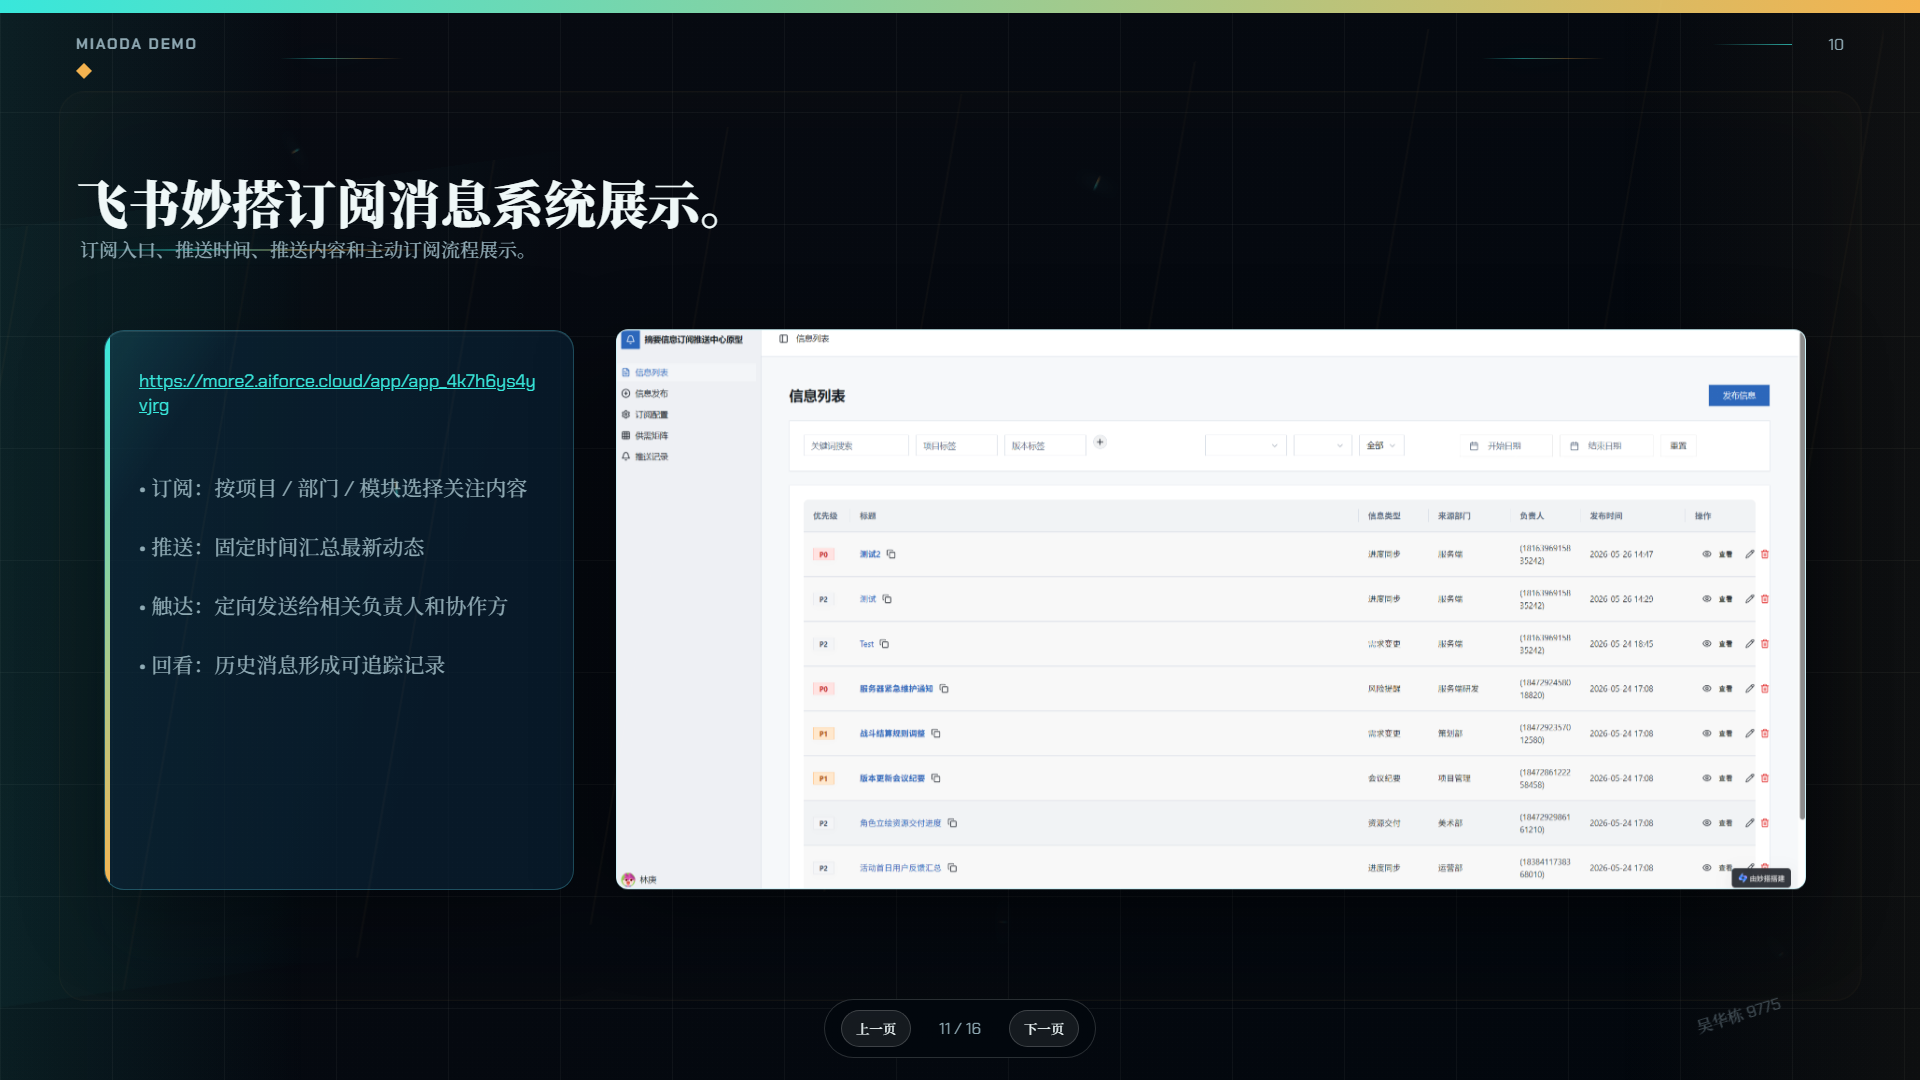
Task: Copy title icon next to 测试
Action: coord(887,599)
